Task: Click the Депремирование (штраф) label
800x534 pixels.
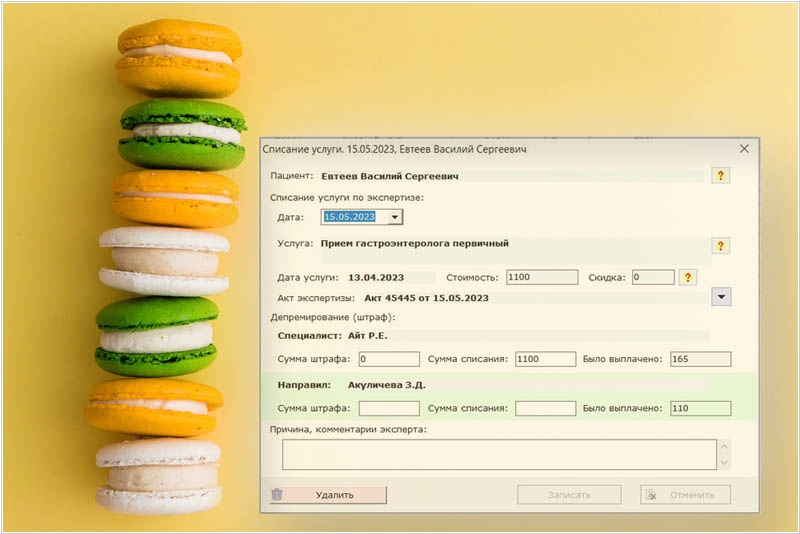Action: point(333,317)
